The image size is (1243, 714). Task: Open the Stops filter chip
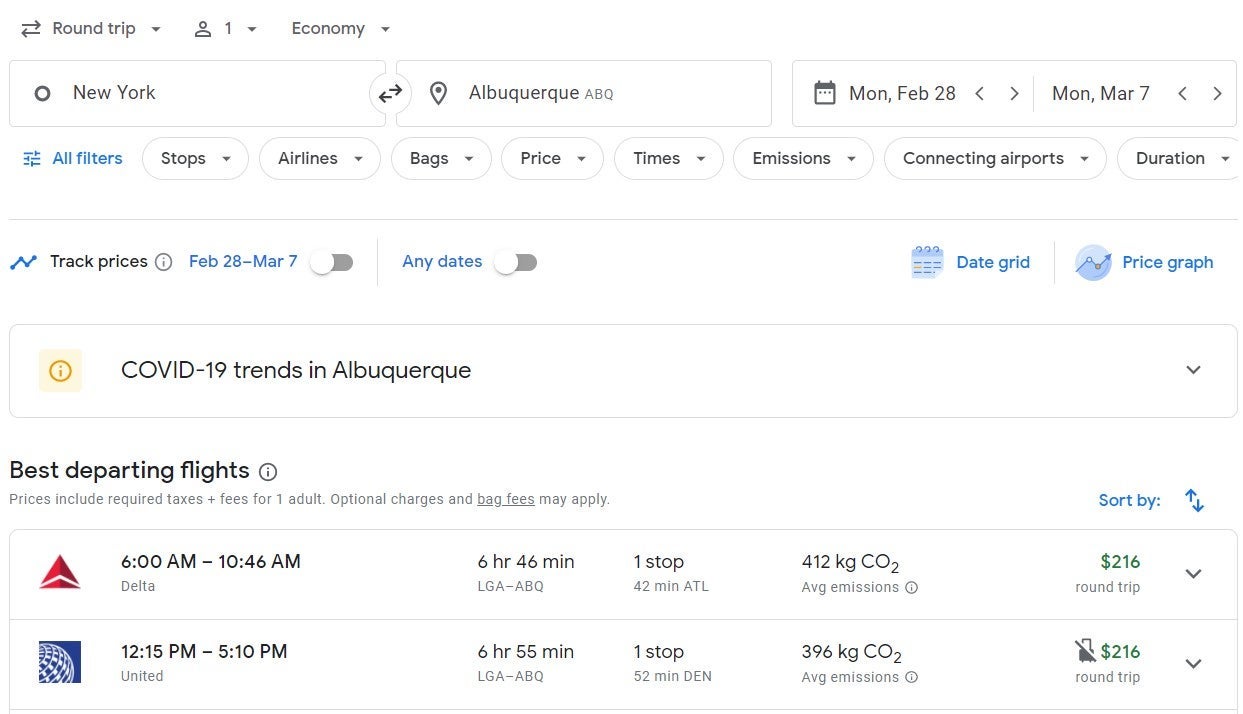click(195, 158)
